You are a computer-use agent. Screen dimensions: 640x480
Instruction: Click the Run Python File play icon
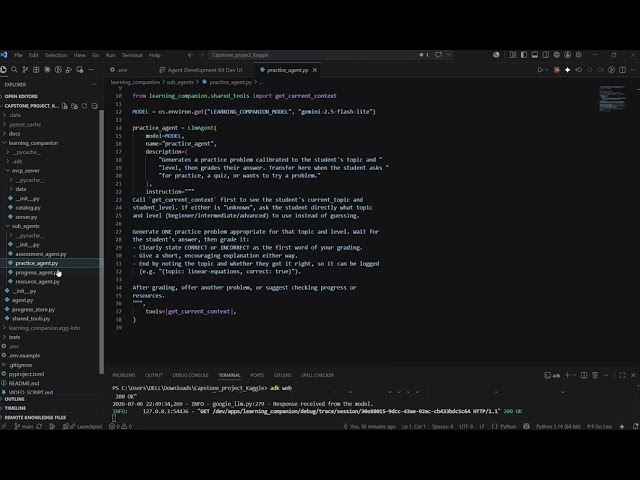540,70
